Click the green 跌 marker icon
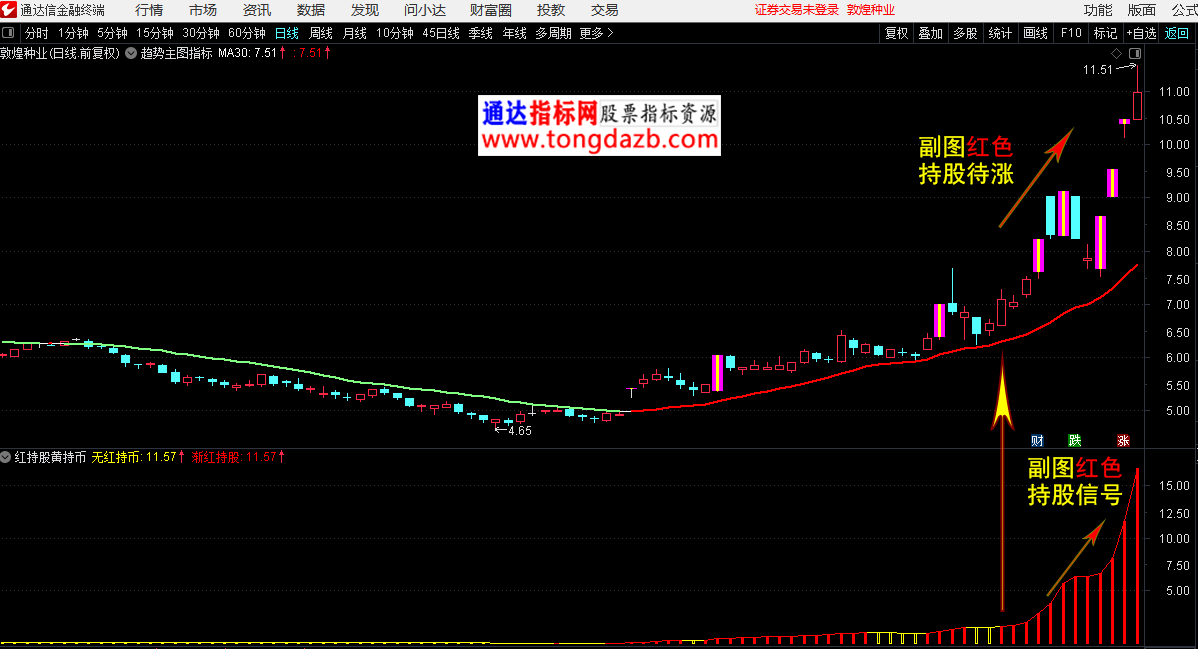This screenshot has height=649, width=1198. tap(1074, 440)
